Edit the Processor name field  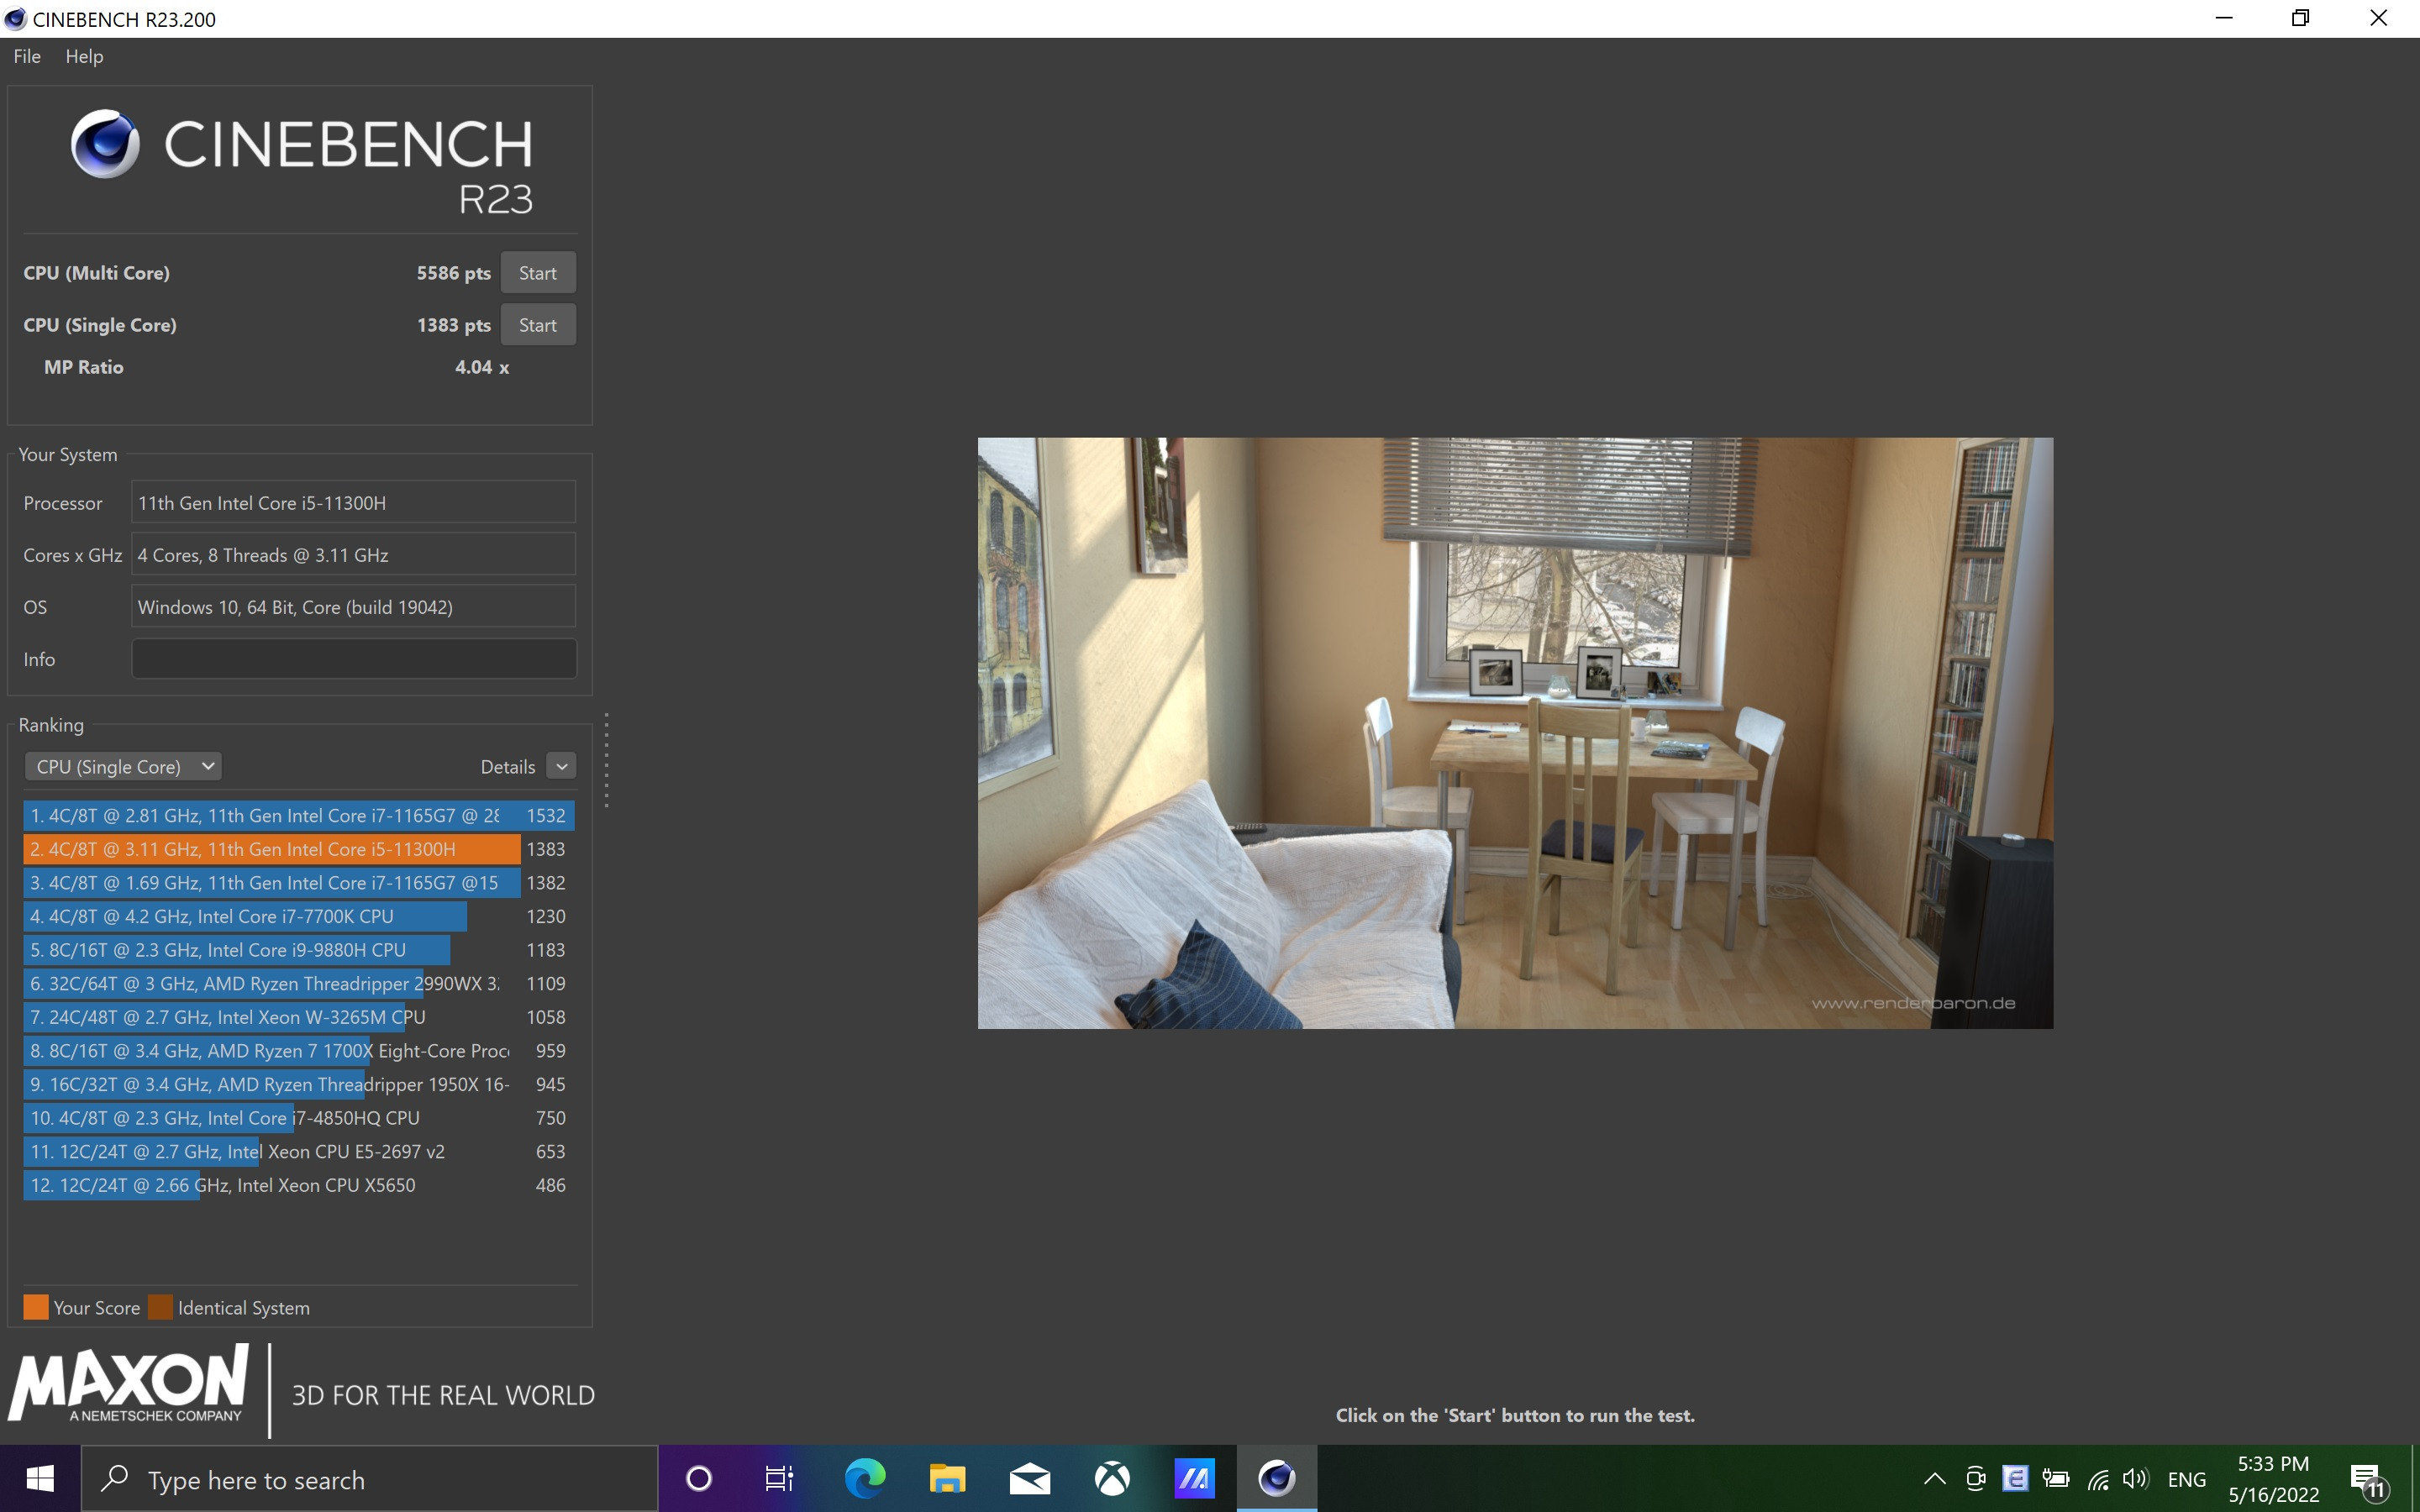point(354,502)
